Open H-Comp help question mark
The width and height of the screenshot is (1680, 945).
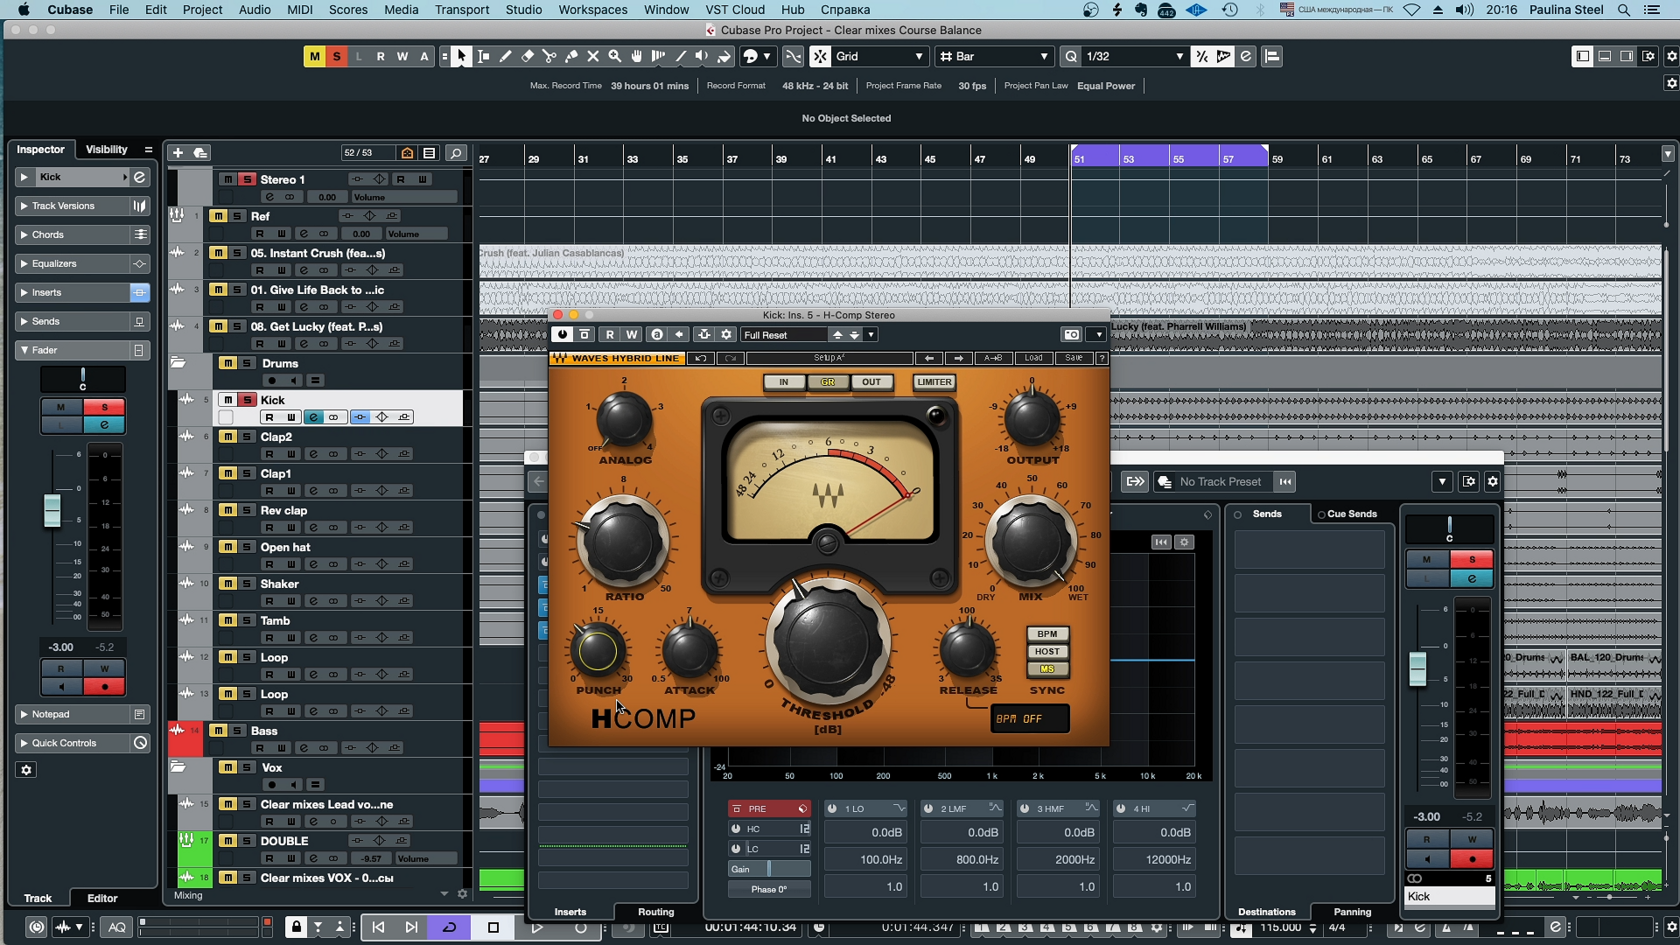click(x=1102, y=358)
